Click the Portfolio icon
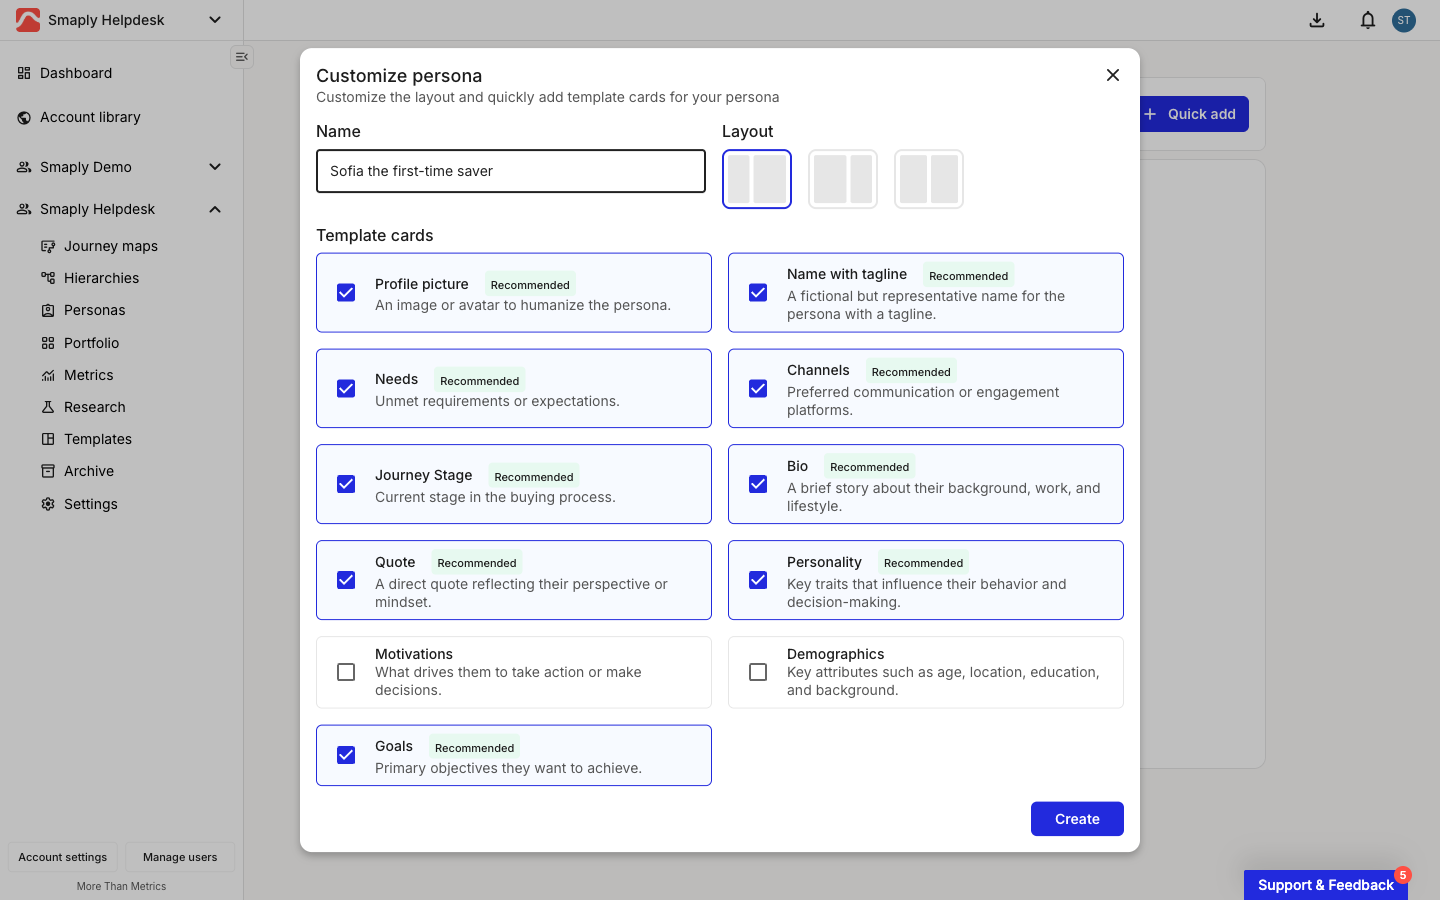Screen dimensions: 1440x900 point(48,343)
